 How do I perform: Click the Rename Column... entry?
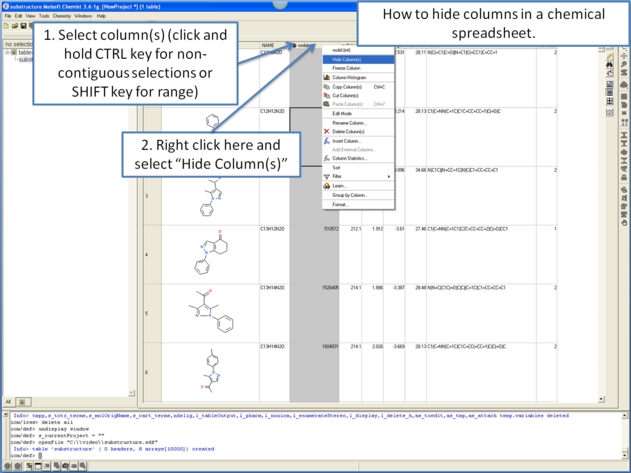349,123
